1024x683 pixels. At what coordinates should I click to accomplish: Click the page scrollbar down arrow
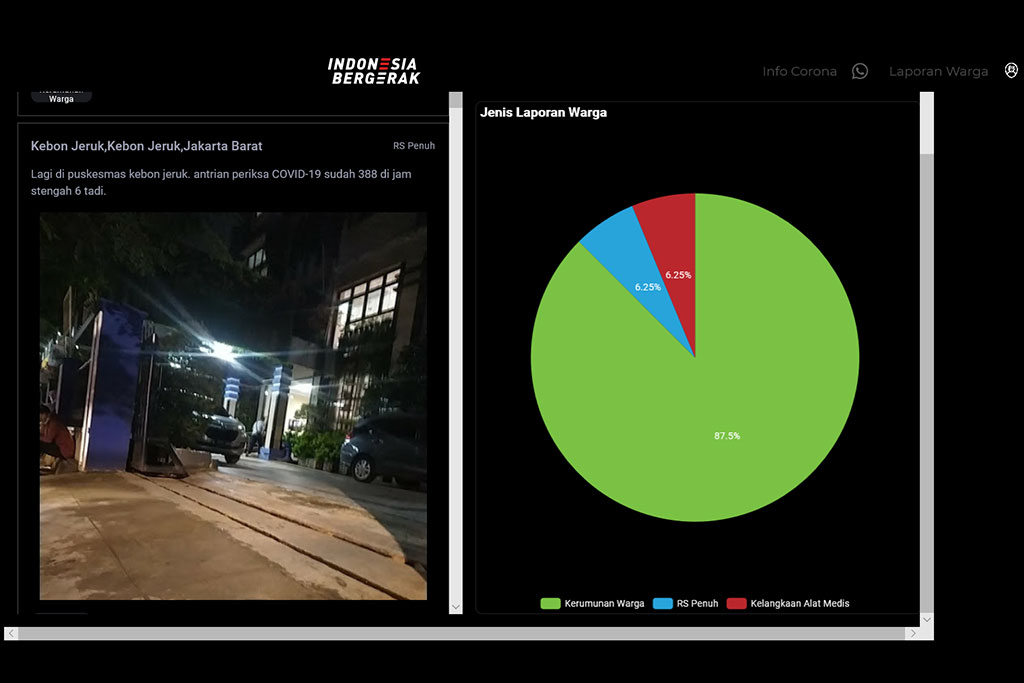coord(926,620)
